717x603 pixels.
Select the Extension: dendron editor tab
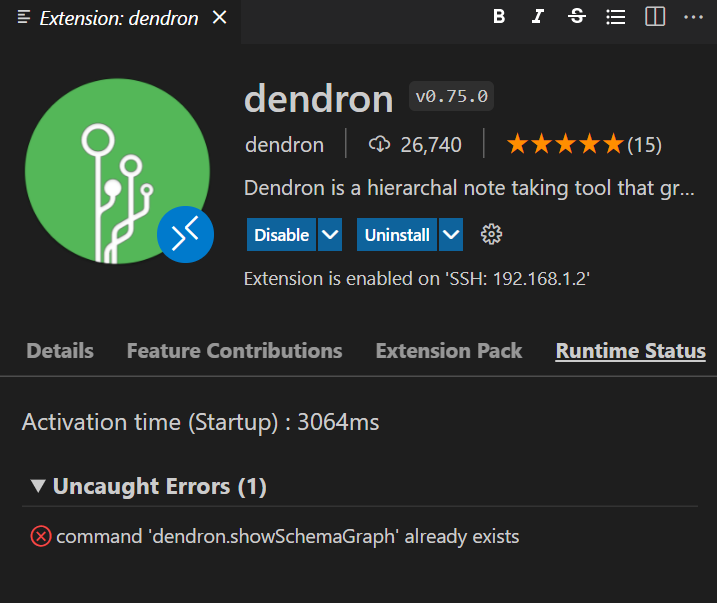(x=121, y=19)
